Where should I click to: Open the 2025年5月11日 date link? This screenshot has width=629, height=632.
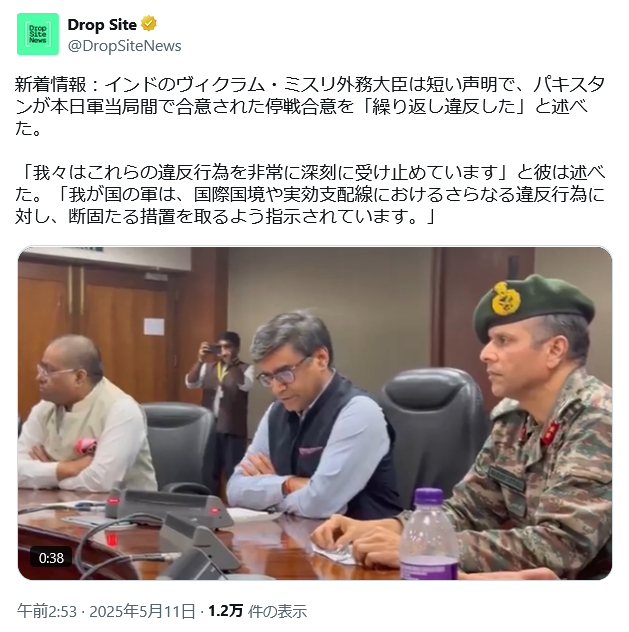click(x=142, y=611)
